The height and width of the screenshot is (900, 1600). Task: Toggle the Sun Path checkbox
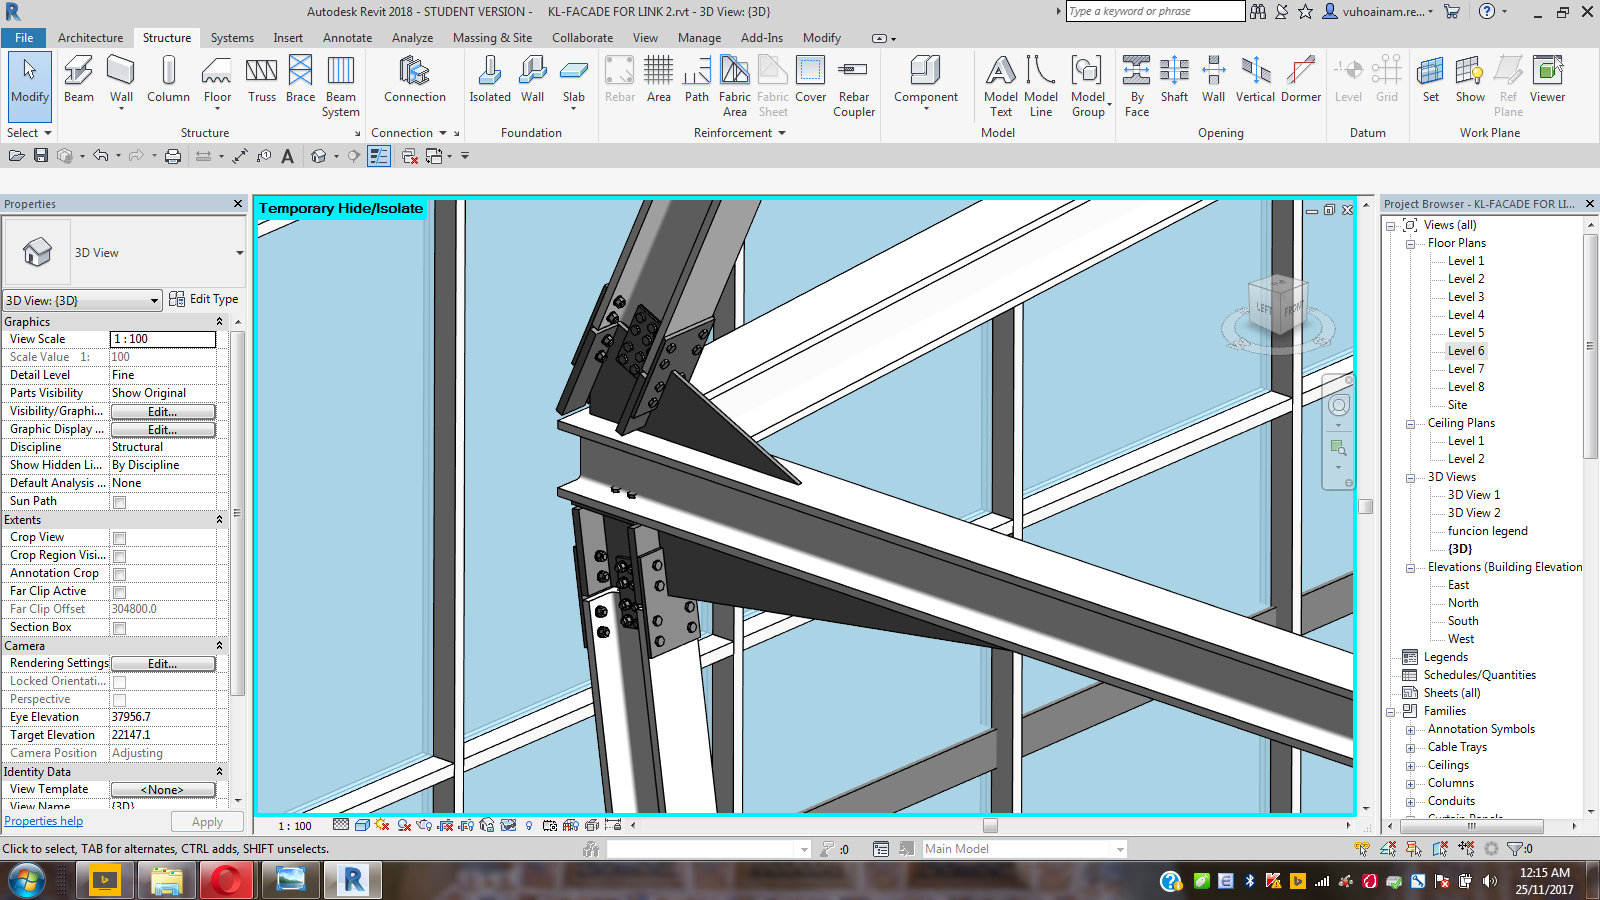point(120,502)
